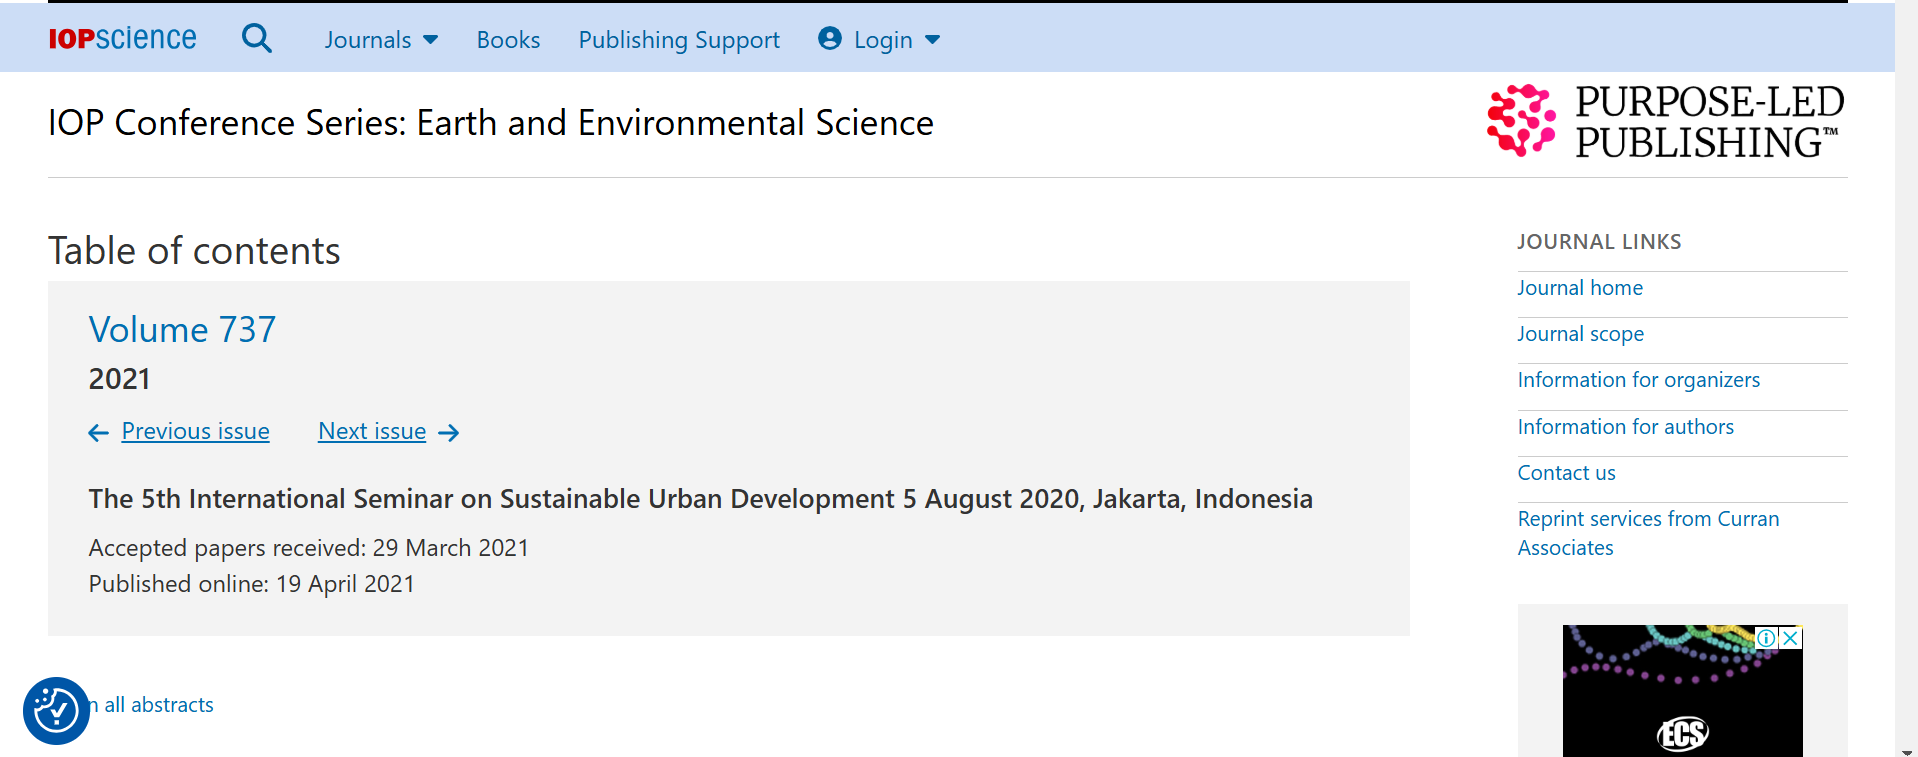Click the IOPscience logo
1918x757 pixels.
(x=122, y=39)
